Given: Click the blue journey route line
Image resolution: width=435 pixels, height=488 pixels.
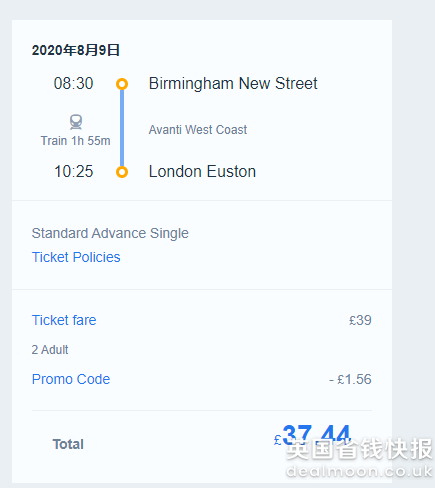Looking at the screenshot, I should click(122, 128).
